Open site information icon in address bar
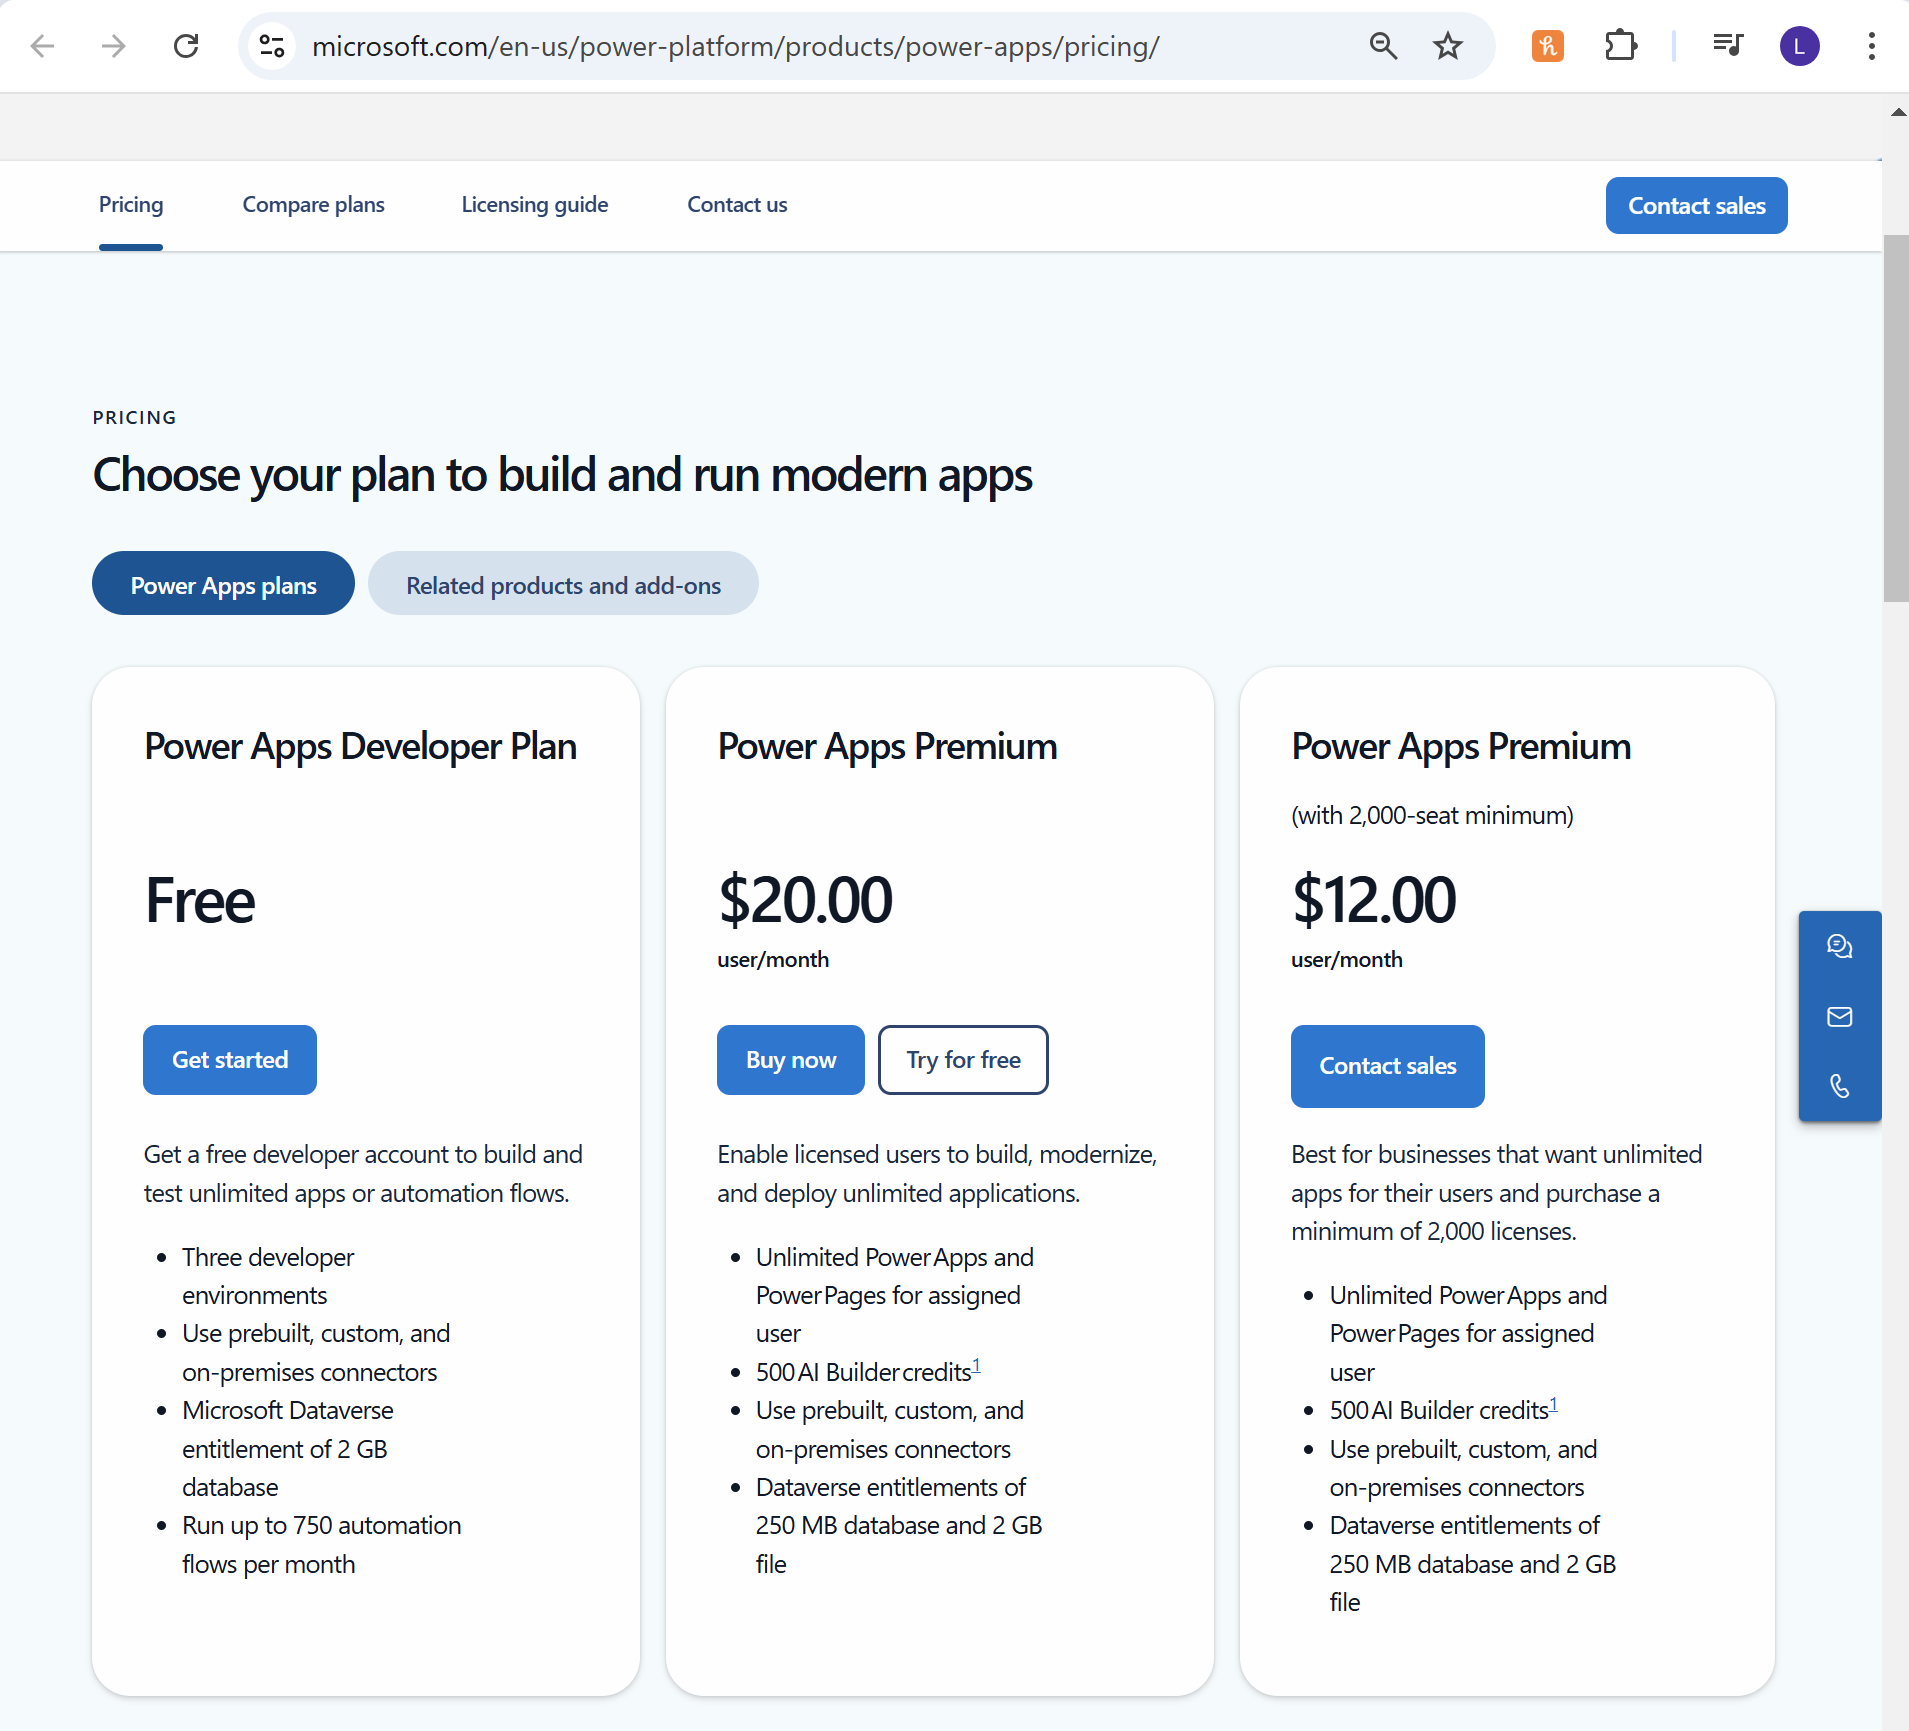Viewport: 1909px width, 1731px height. pyautogui.click(x=272, y=46)
